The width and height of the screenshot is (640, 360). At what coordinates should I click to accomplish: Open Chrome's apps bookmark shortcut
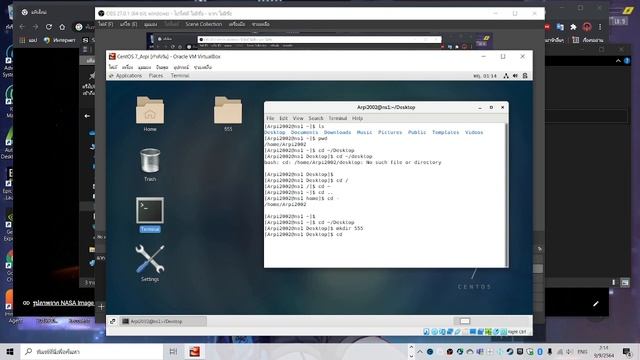pyautogui.click(x=27, y=40)
